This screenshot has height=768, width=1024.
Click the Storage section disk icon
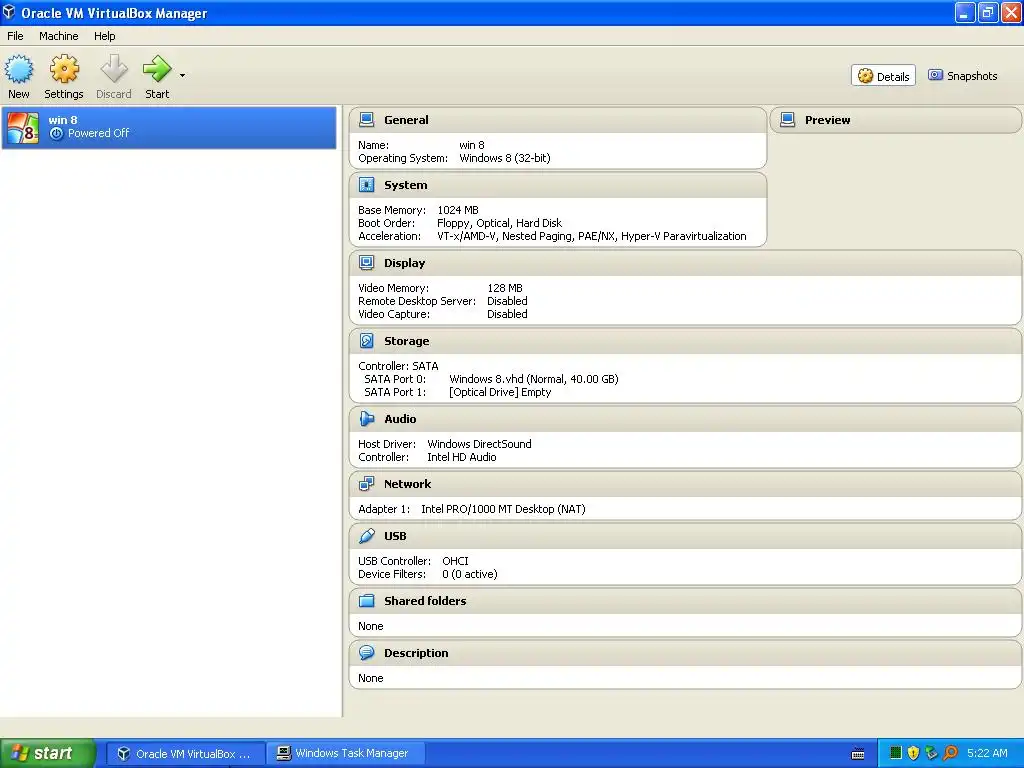click(x=366, y=341)
